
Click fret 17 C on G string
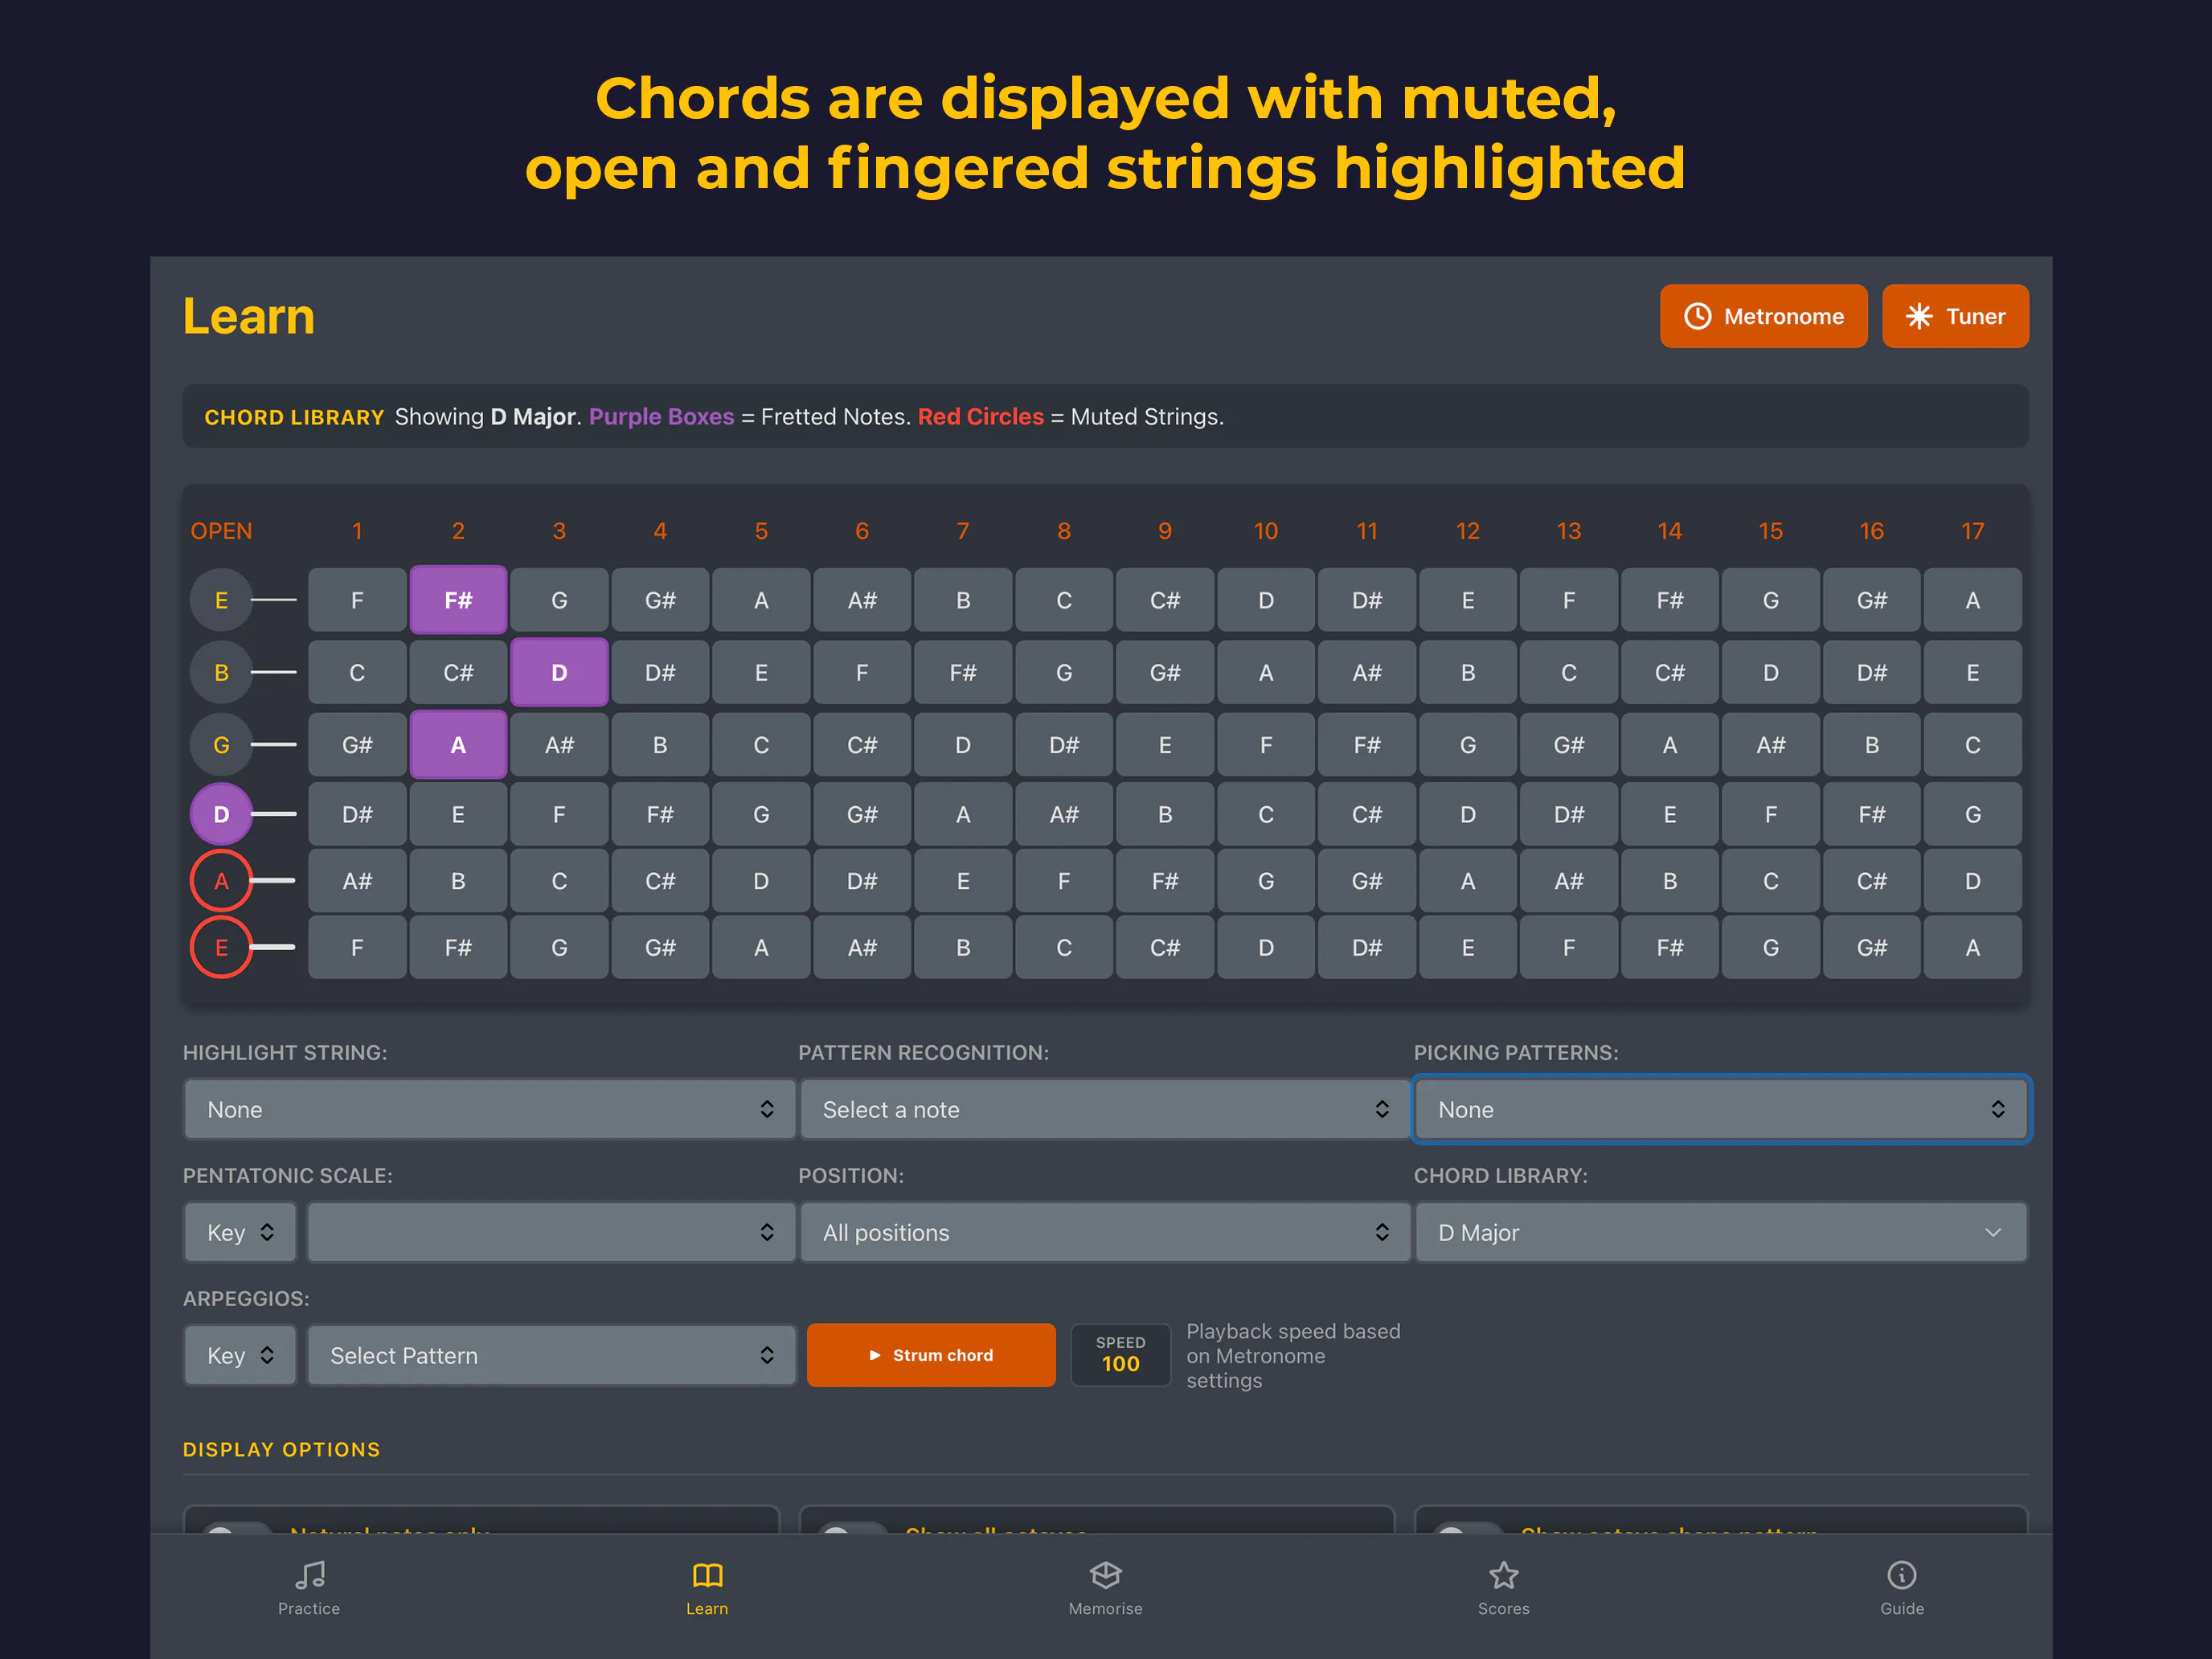click(x=1972, y=744)
